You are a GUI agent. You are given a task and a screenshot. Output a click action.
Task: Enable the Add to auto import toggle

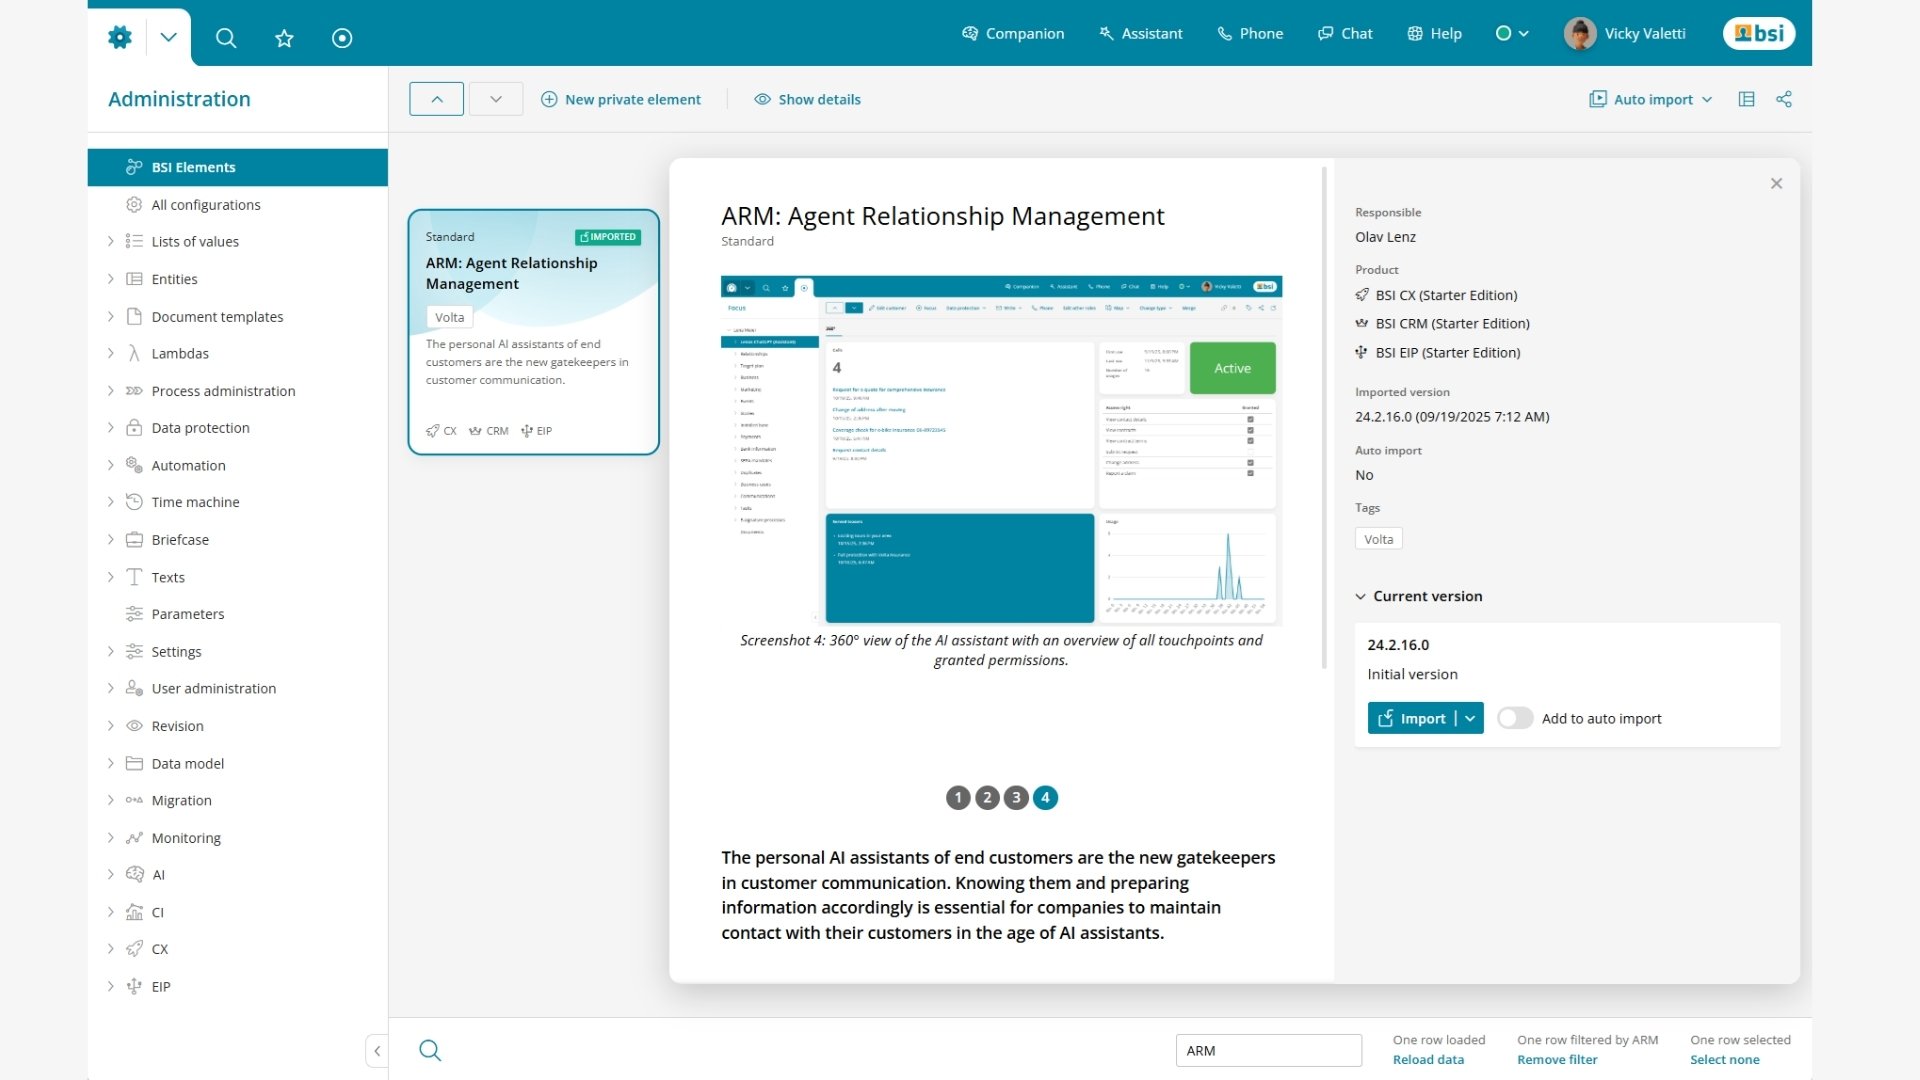click(1515, 718)
